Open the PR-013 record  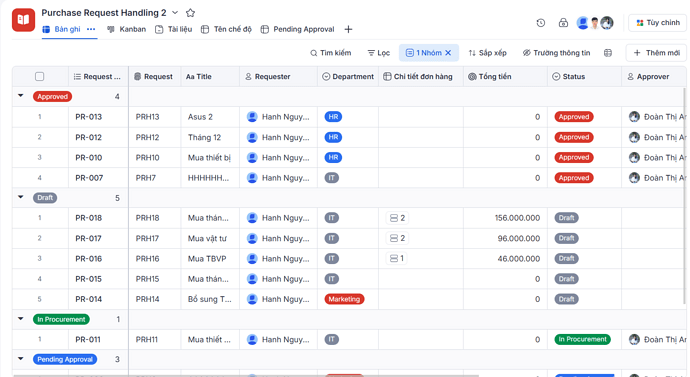(88, 117)
